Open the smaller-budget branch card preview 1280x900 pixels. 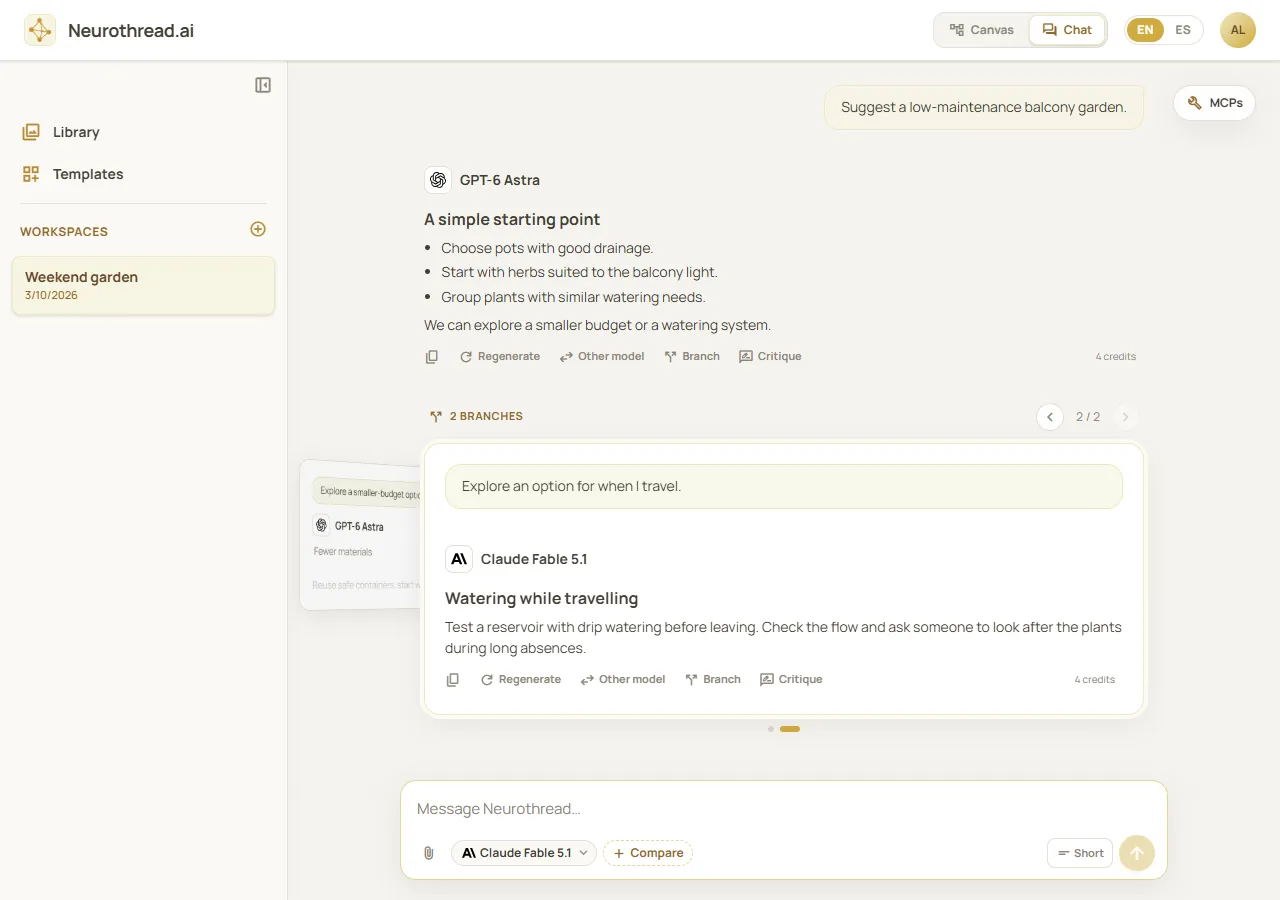pos(360,535)
